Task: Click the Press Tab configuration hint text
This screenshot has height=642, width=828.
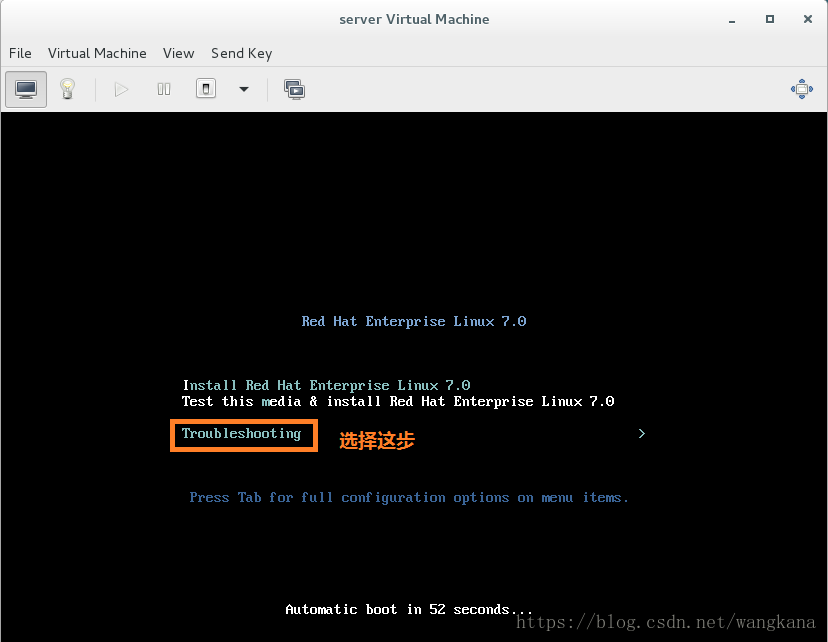Action: [x=409, y=497]
